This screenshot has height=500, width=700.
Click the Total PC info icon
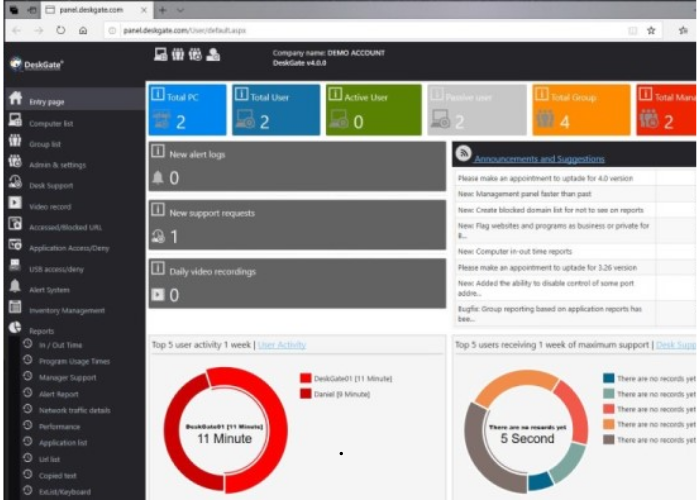[x=158, y=94]
